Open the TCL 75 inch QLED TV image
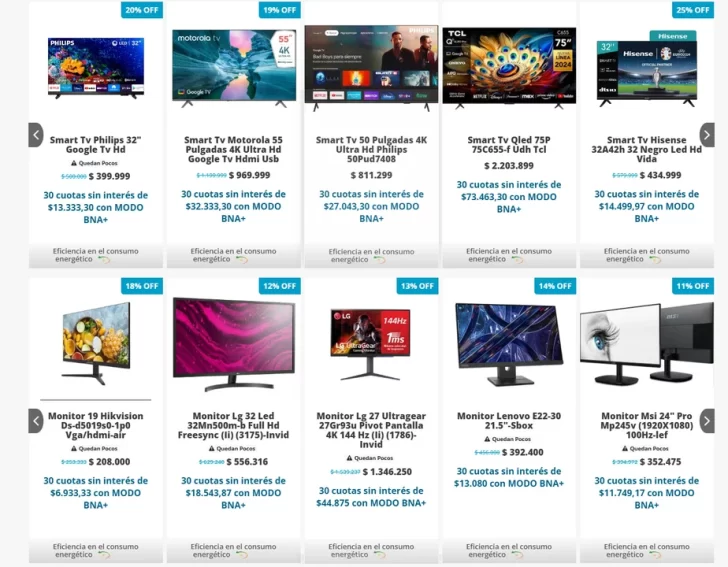This screenshot has height=567, width=728. pos(509,68)
